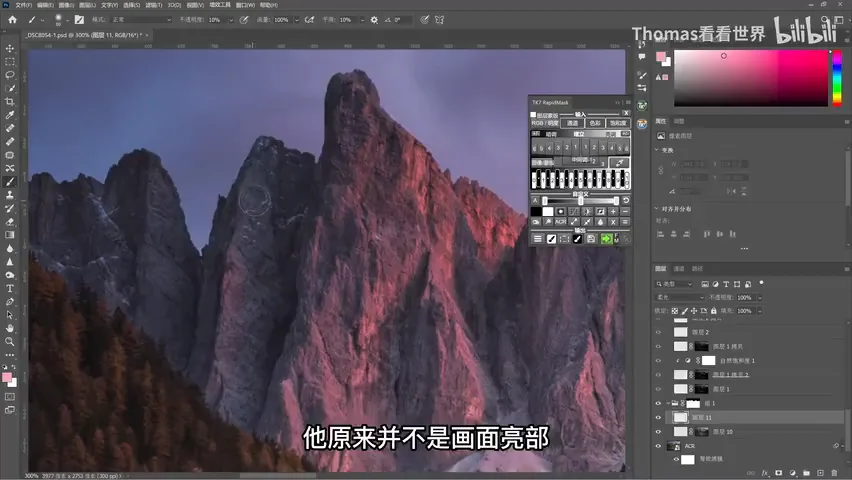Select the Zoom tool
Viewport: 852px width, 480px height.
pyautogui.click(x=10, y=341)
